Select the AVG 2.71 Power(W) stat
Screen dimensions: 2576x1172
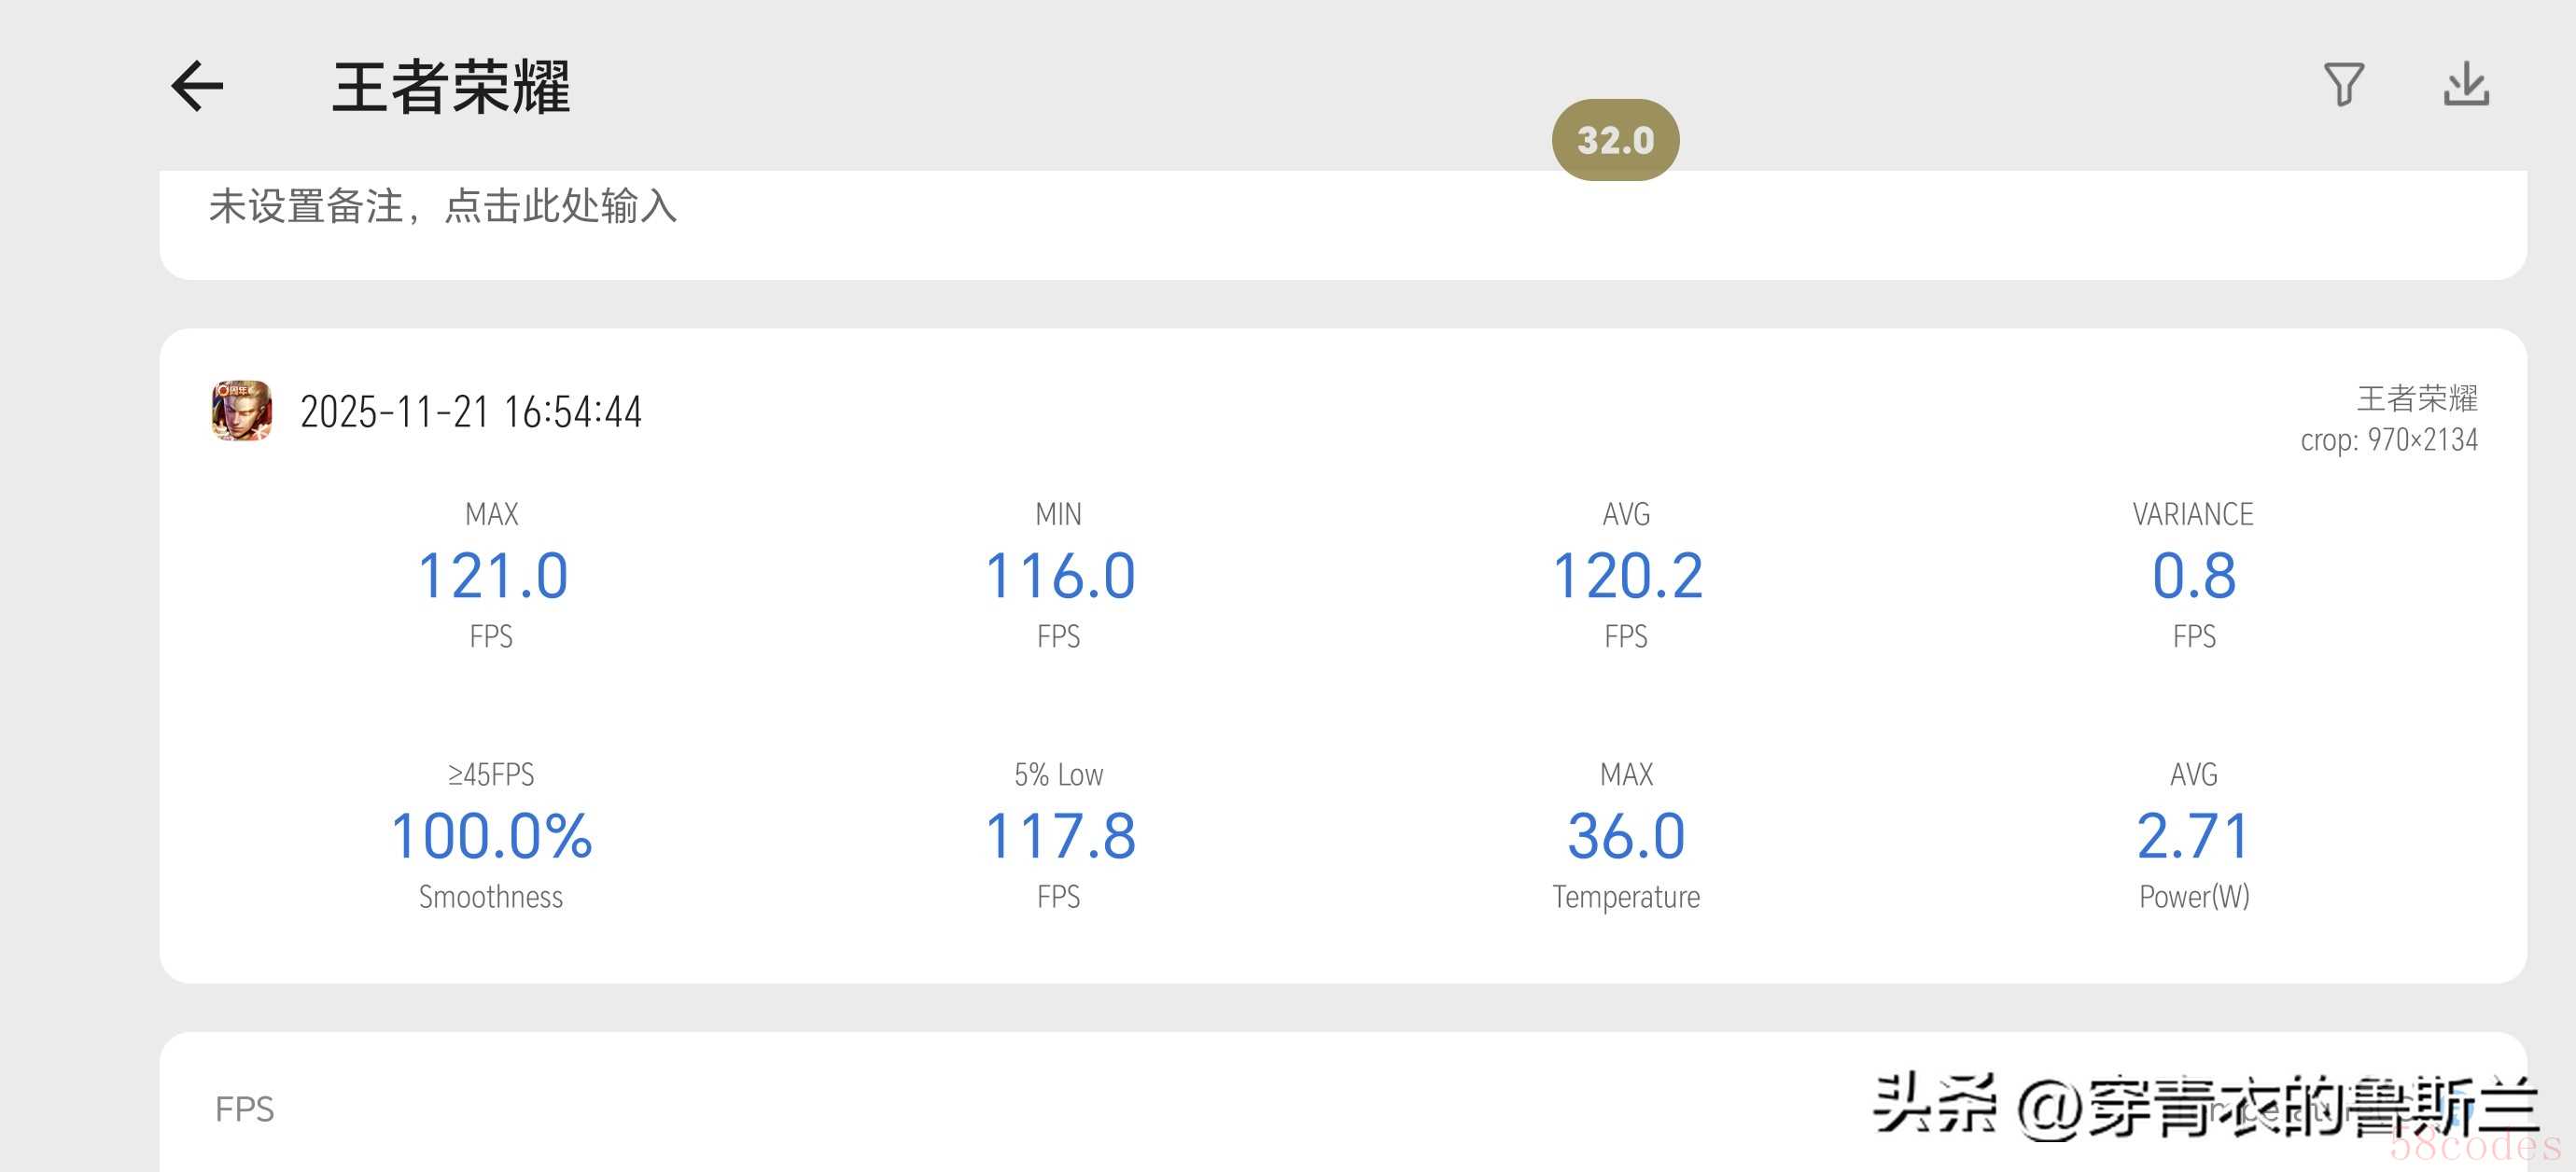pos(2193,836)
